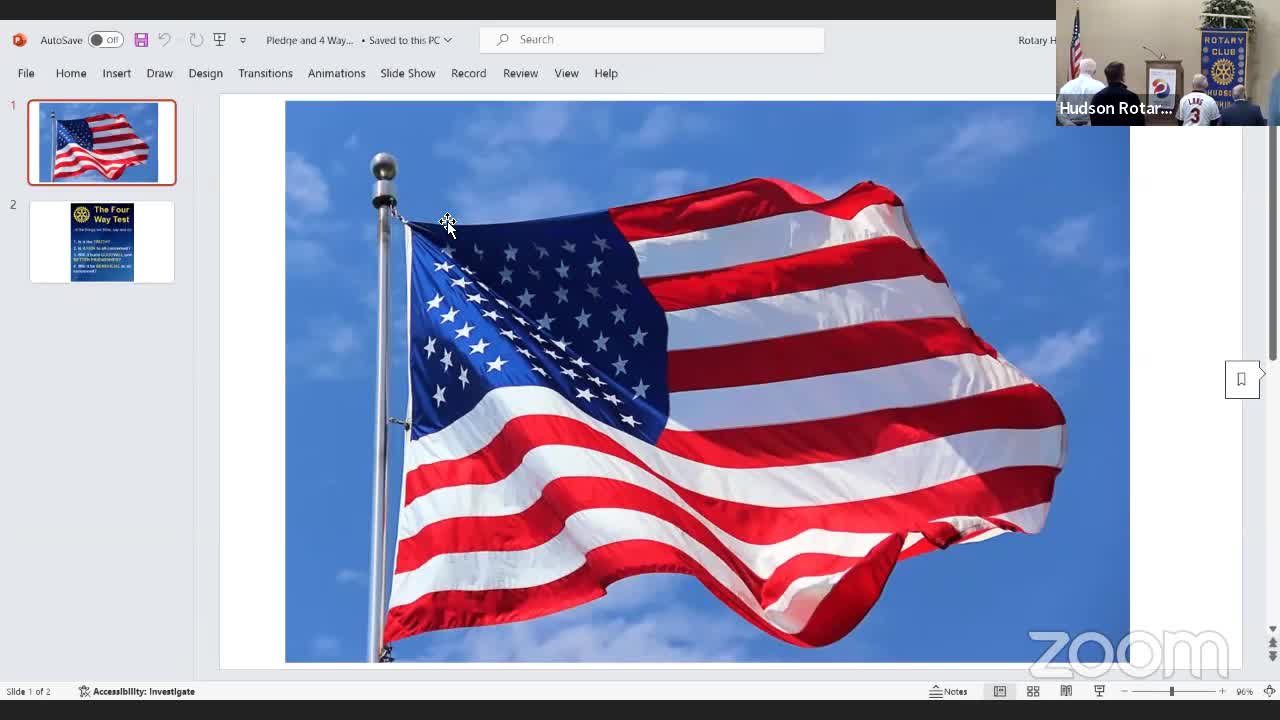The image size is (1280, 720).
Task: Open the File menu
Action: coord(26,73)
